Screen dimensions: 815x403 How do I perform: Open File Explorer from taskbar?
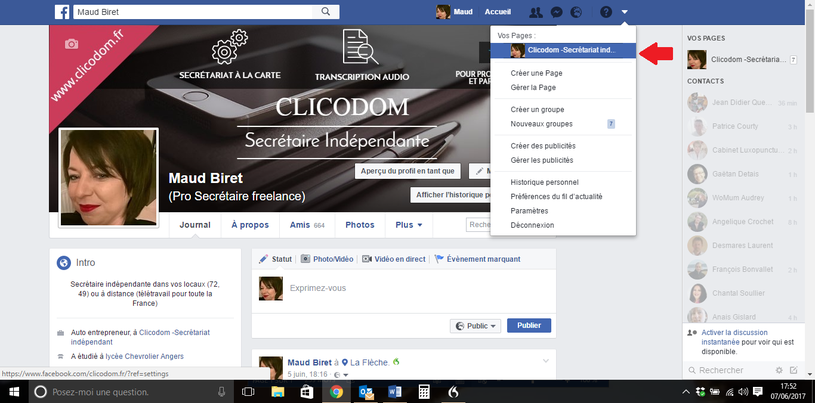coord(278,392)
